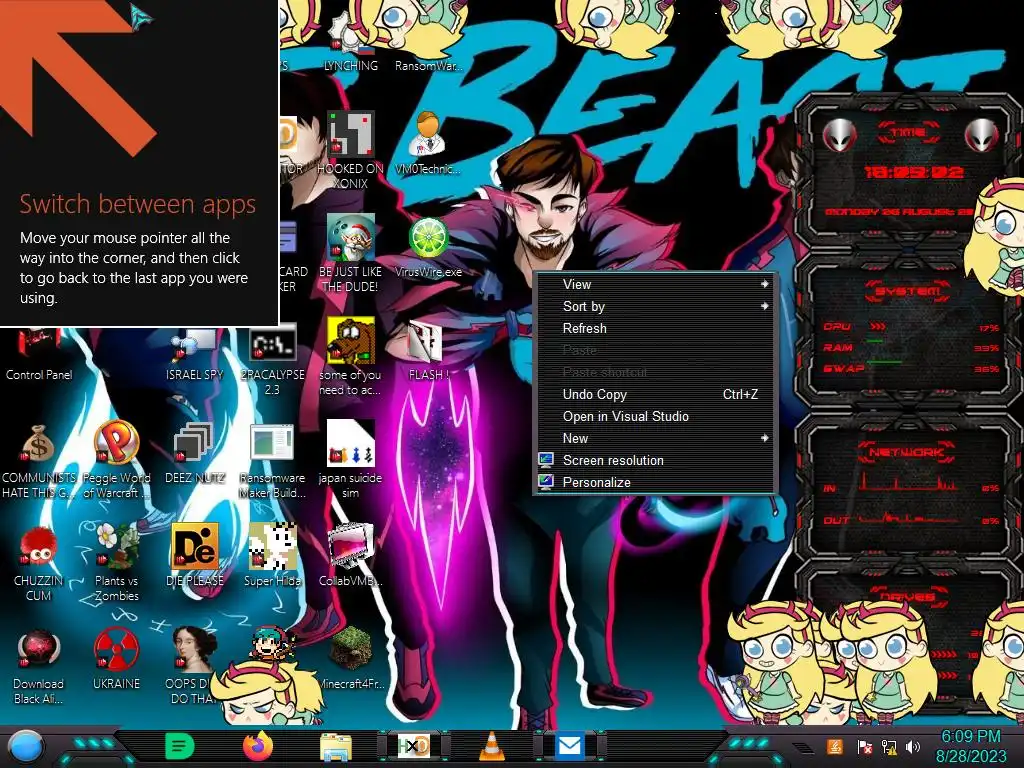1024x768 pixels.
Task: Open the FLASH ! desktop icon
Action: (428, 350)
